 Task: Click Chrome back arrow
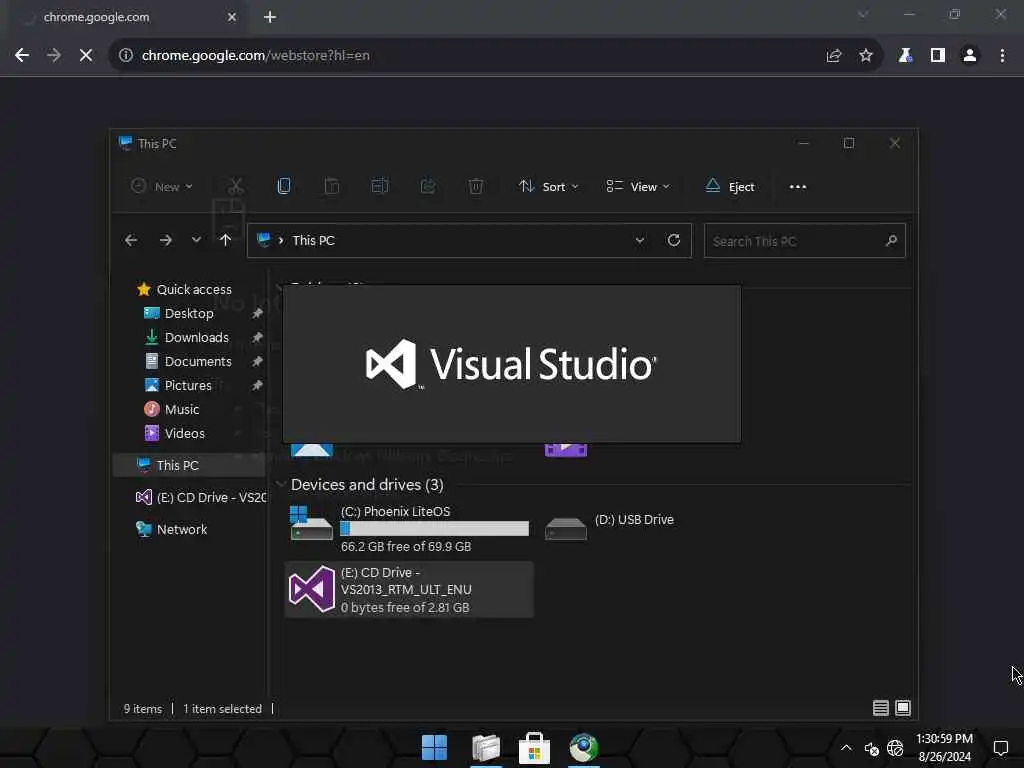pos(22,56)
